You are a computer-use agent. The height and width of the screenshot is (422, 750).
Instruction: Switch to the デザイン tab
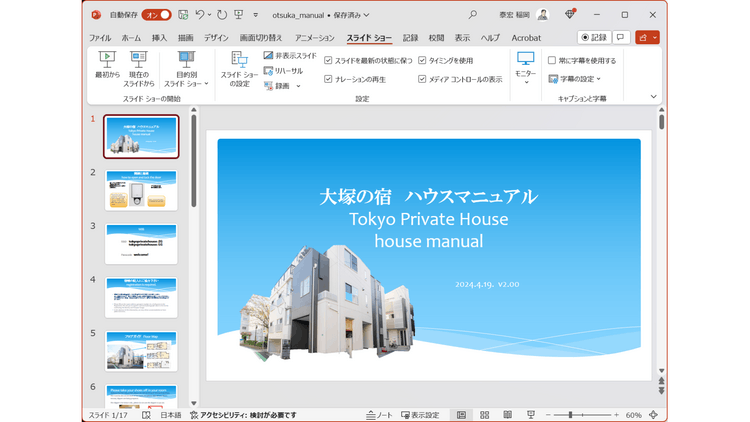coord(216,38)
